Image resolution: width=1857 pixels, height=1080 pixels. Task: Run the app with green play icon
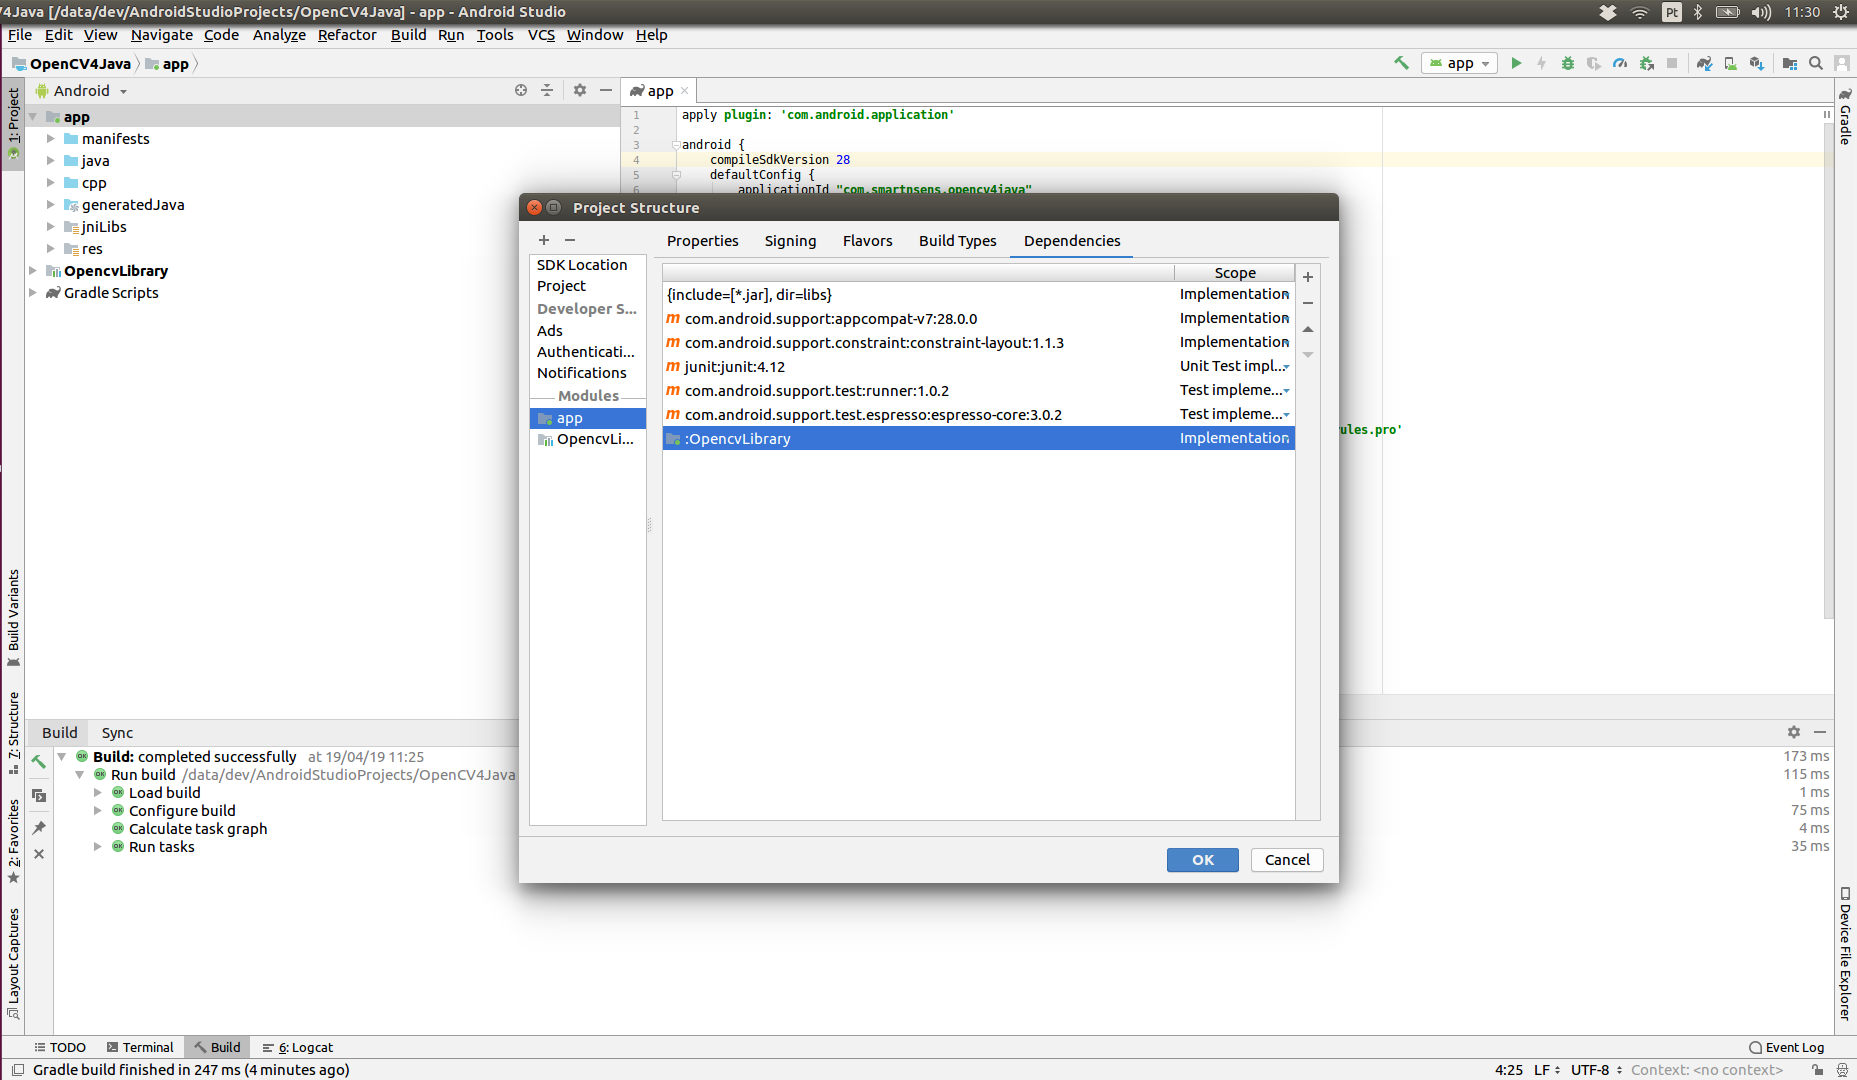point(1516,63)
